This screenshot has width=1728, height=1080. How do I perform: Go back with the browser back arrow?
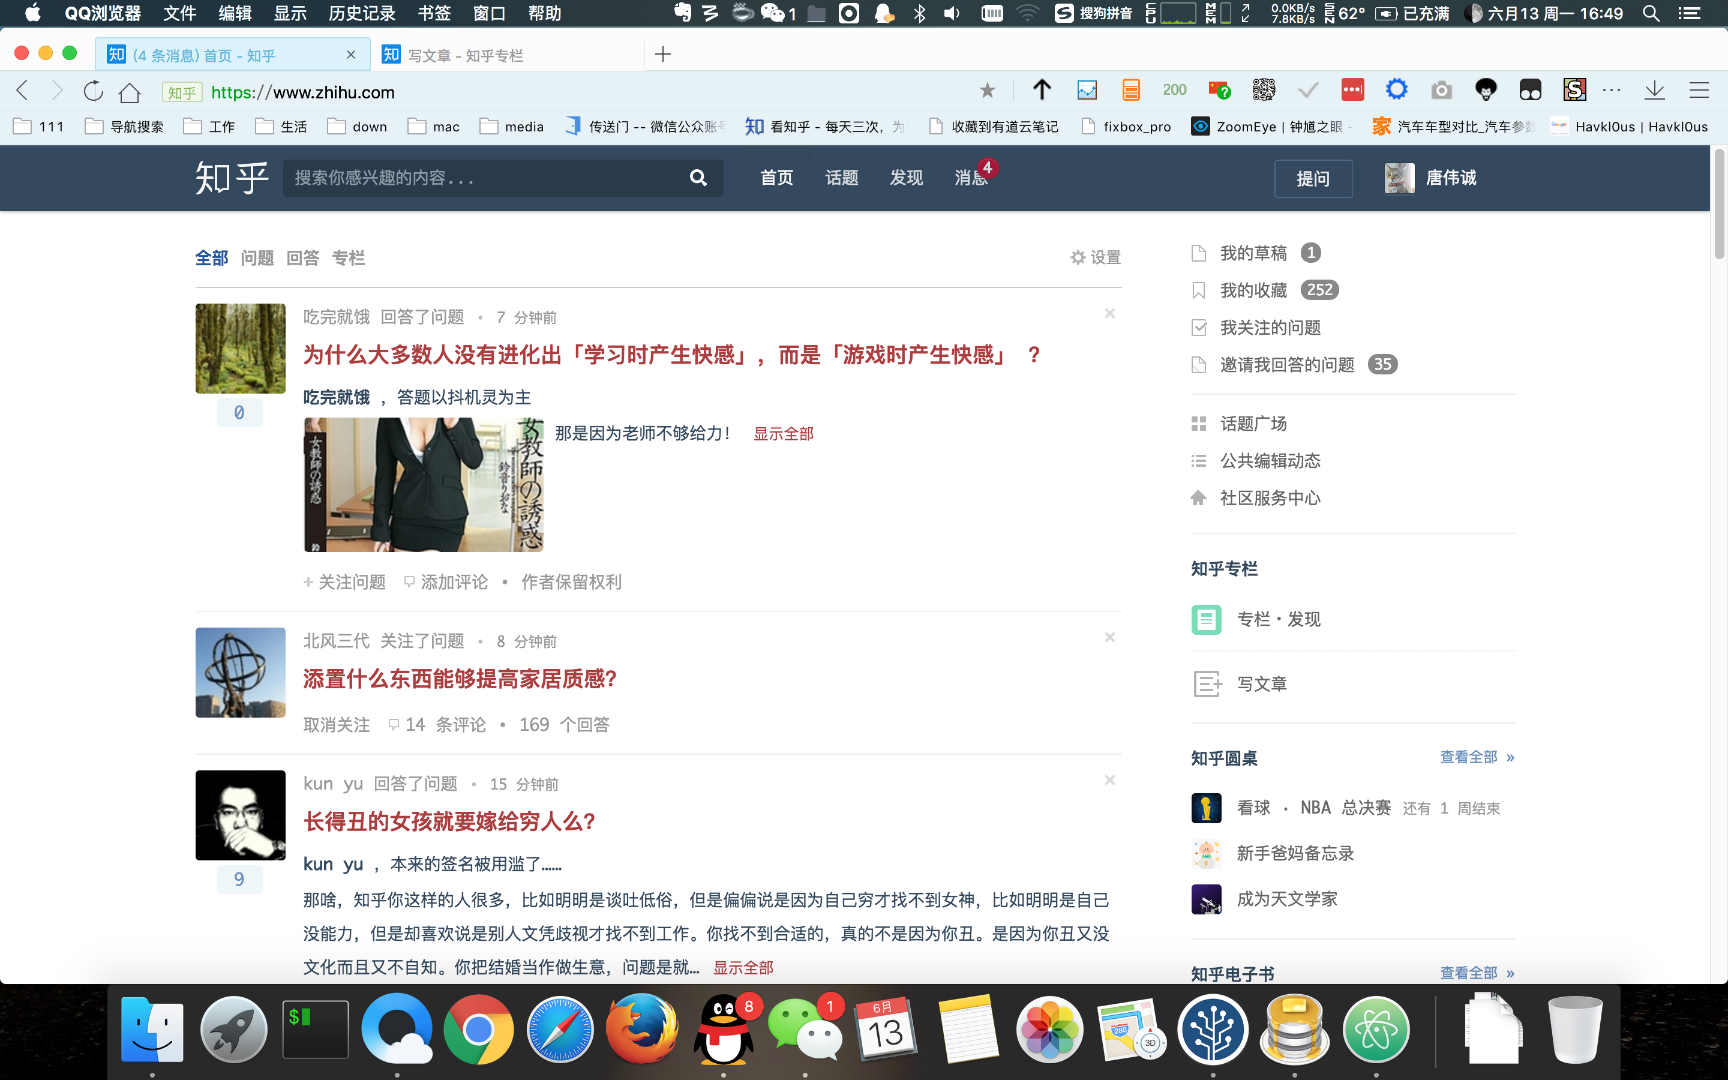23,92
